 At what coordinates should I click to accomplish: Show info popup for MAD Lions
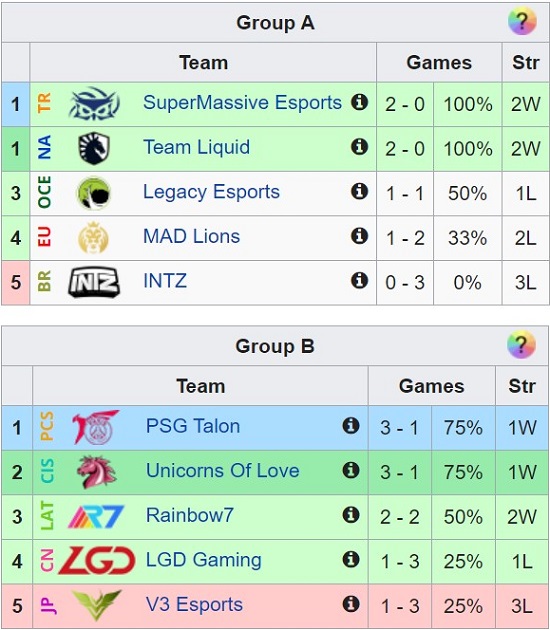tap(360, 236)
